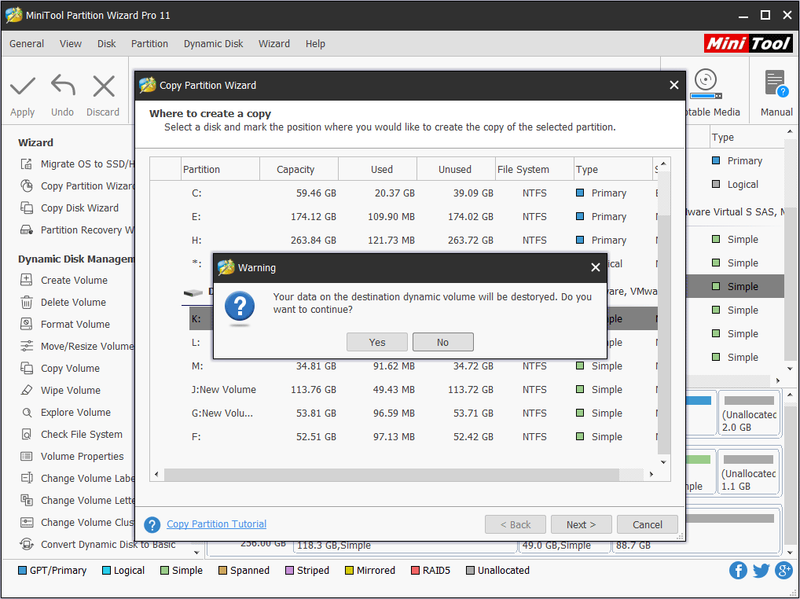
Task: Click the Apply checkmark icon
Action: 22,86
